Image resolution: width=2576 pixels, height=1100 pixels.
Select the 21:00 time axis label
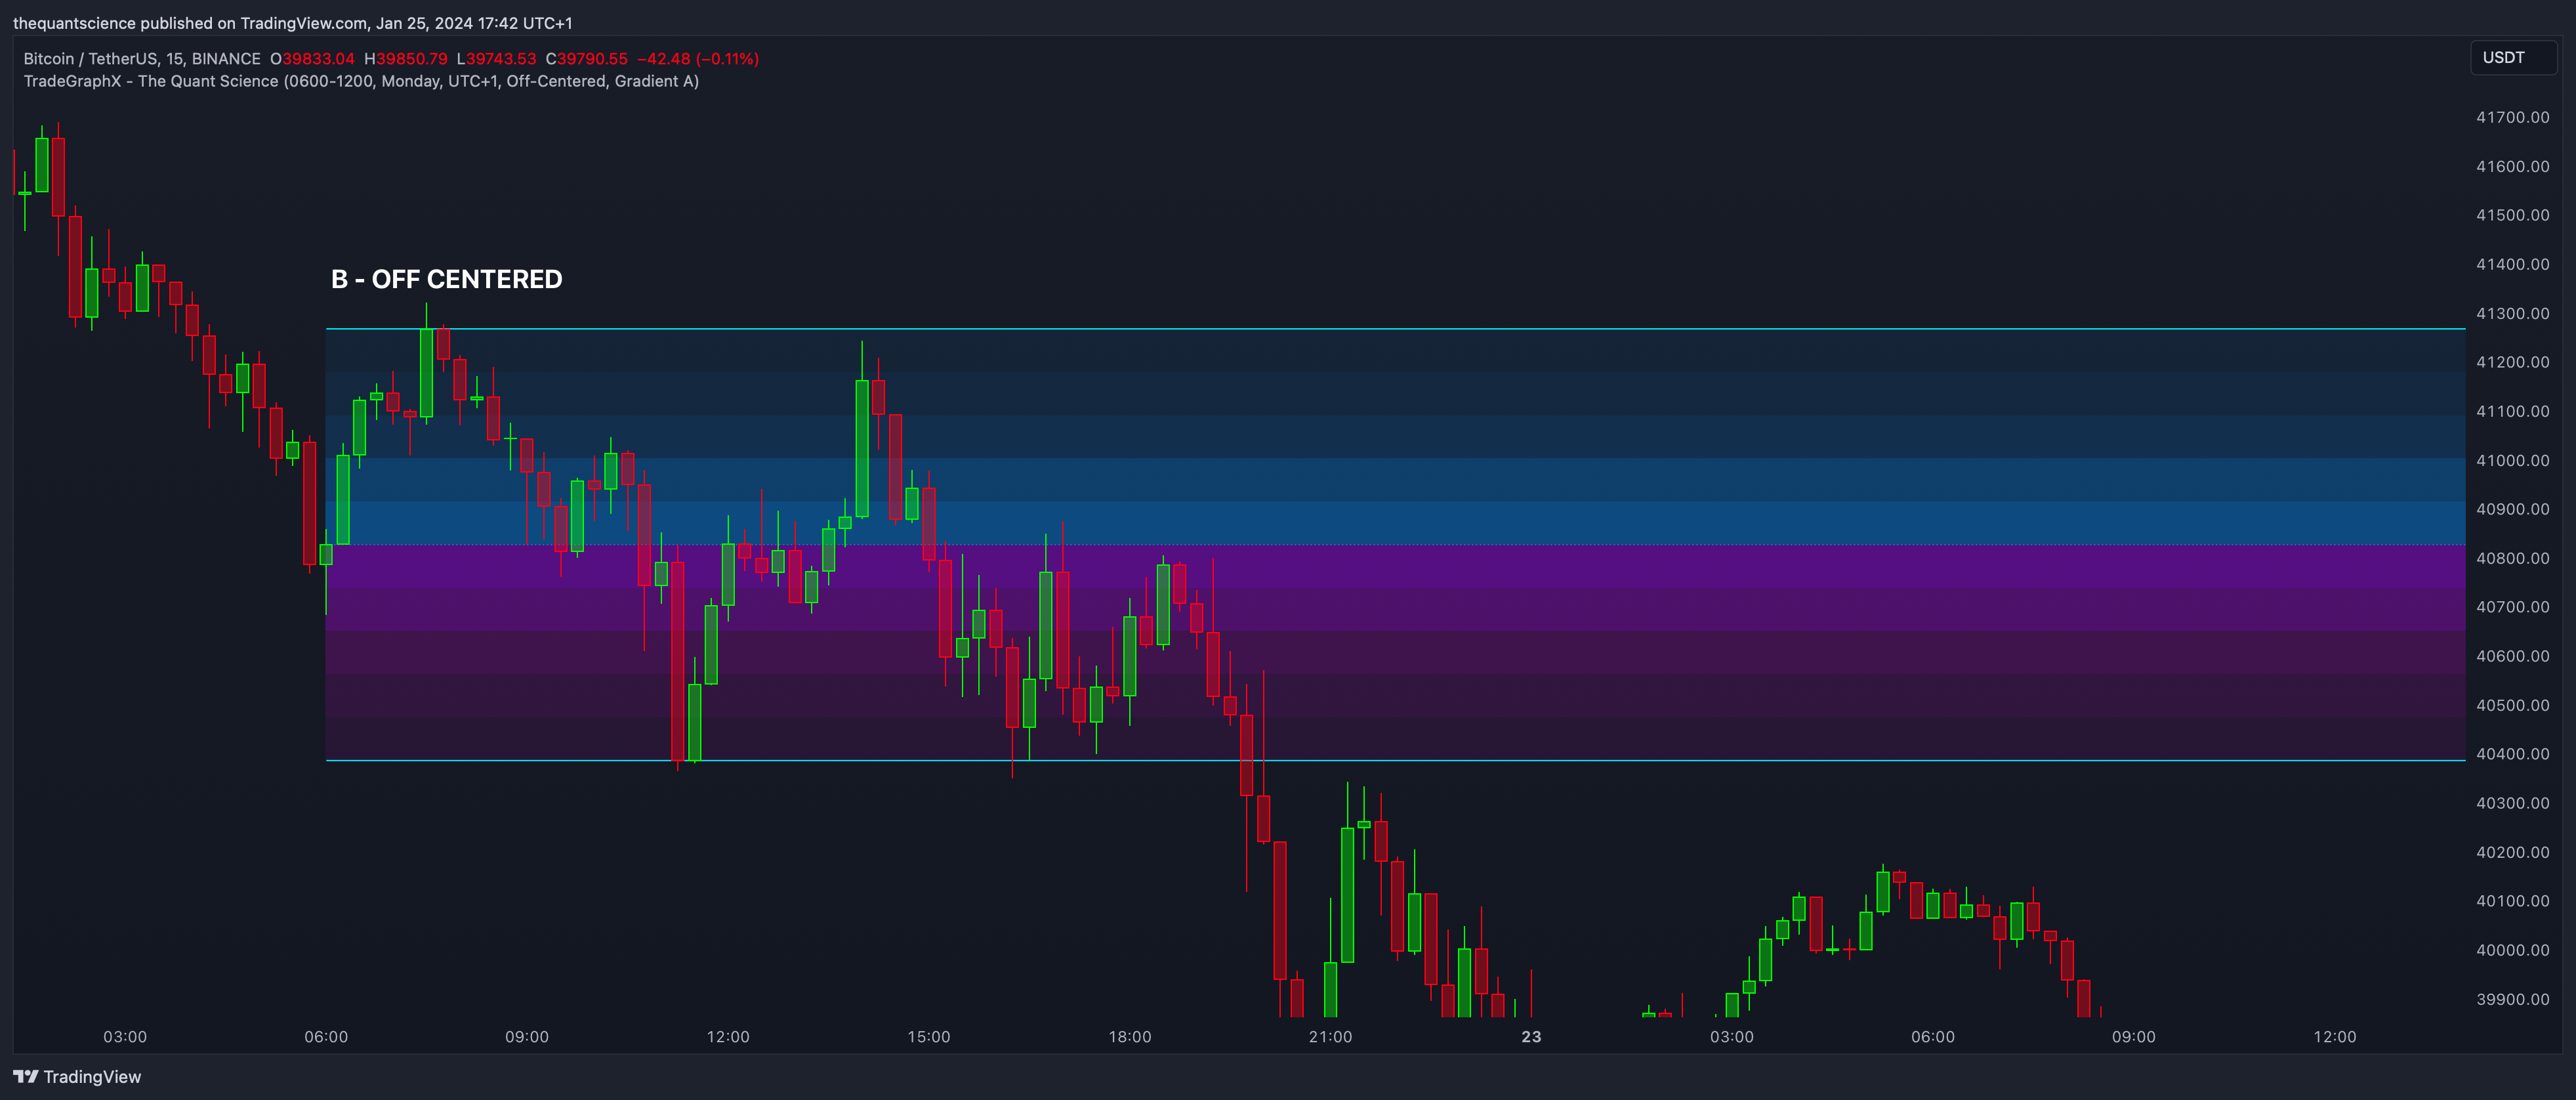[1330, 1037]
